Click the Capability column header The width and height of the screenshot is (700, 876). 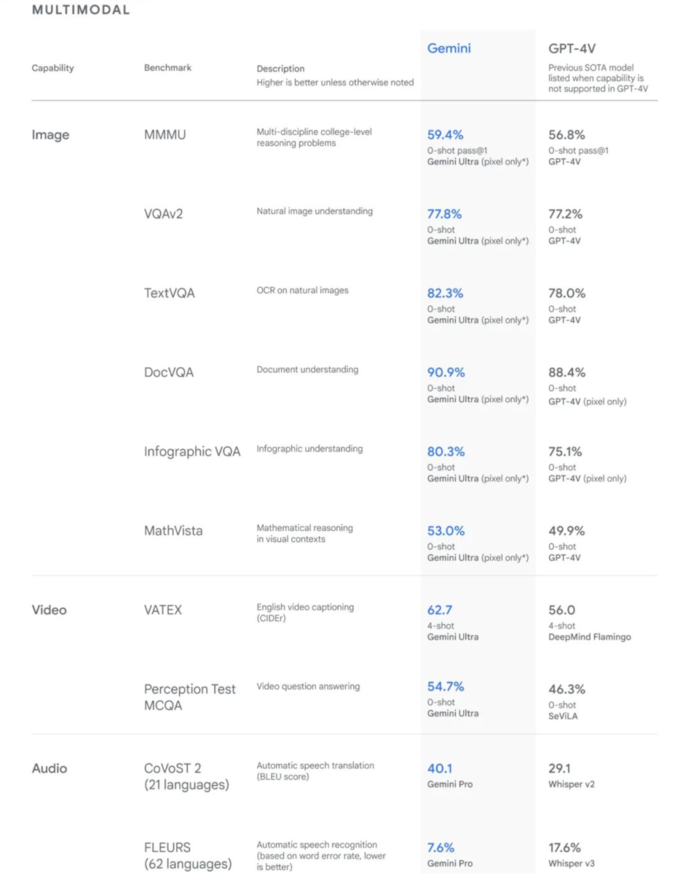click(x=53, y=68)
